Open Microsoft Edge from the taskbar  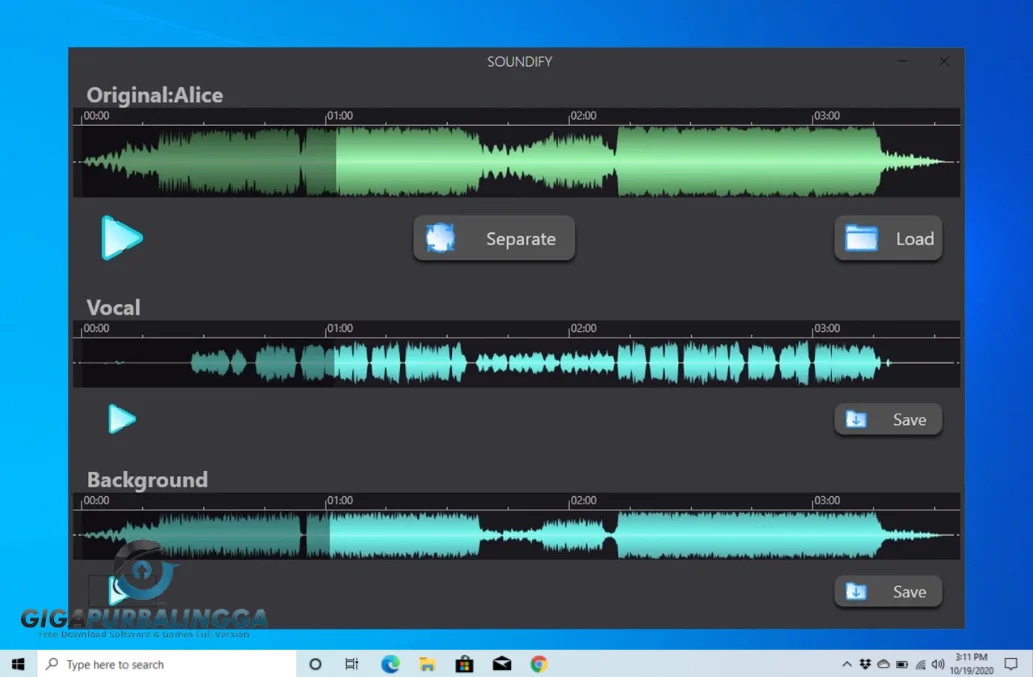click(x=390, y=663)
